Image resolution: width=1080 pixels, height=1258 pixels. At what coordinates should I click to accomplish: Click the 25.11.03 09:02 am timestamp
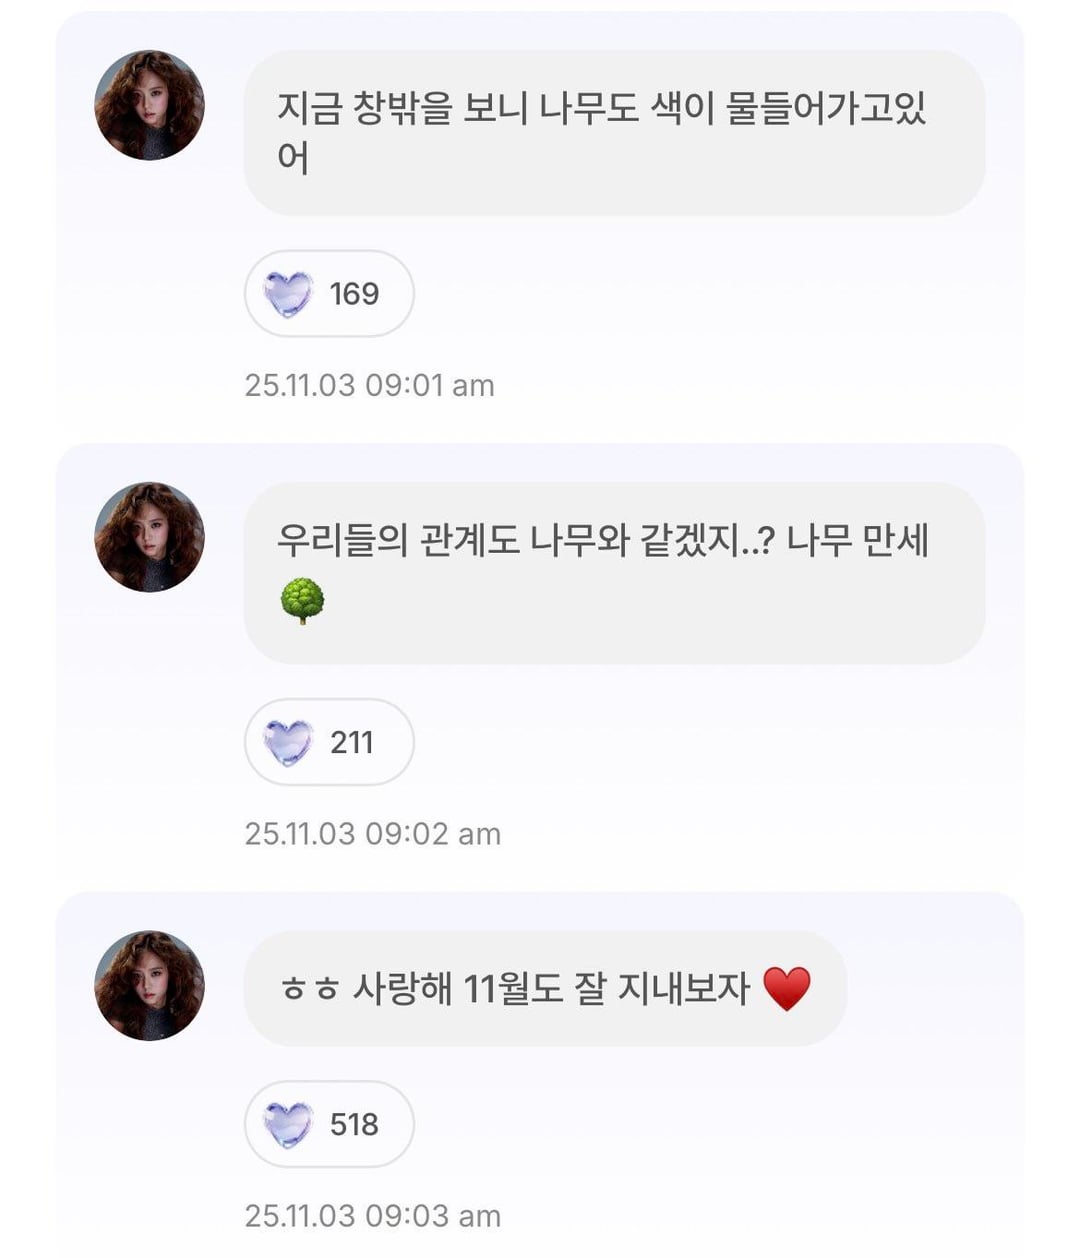coord(372,834)
